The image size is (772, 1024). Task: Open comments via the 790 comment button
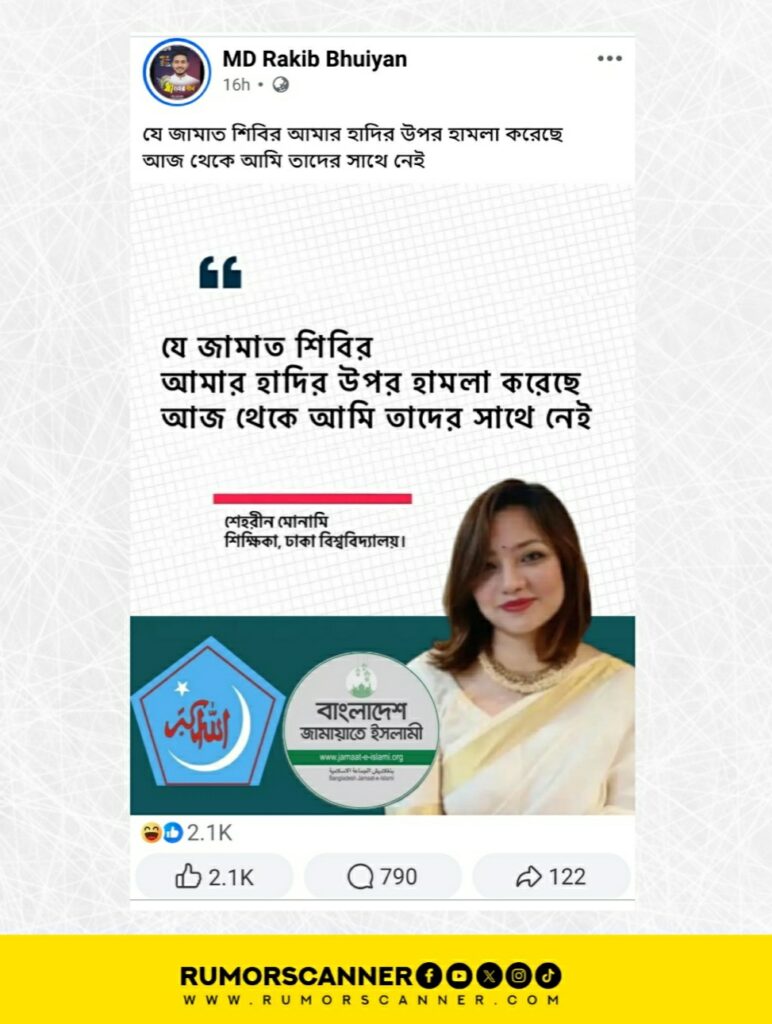pos(383,876)
